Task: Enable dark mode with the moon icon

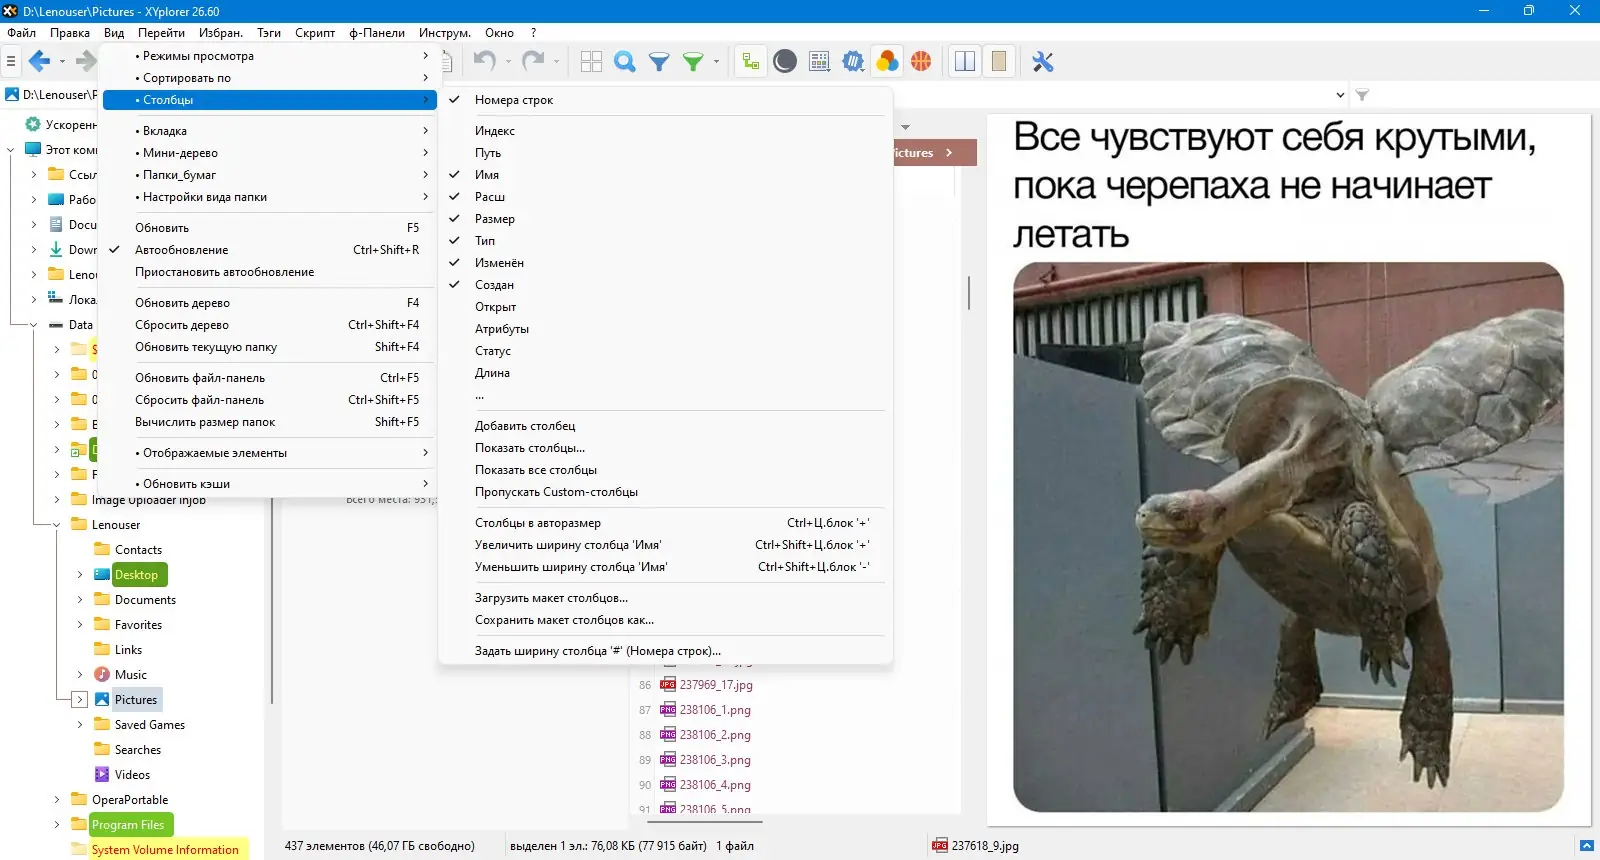Action: click(x=785, y=62)
